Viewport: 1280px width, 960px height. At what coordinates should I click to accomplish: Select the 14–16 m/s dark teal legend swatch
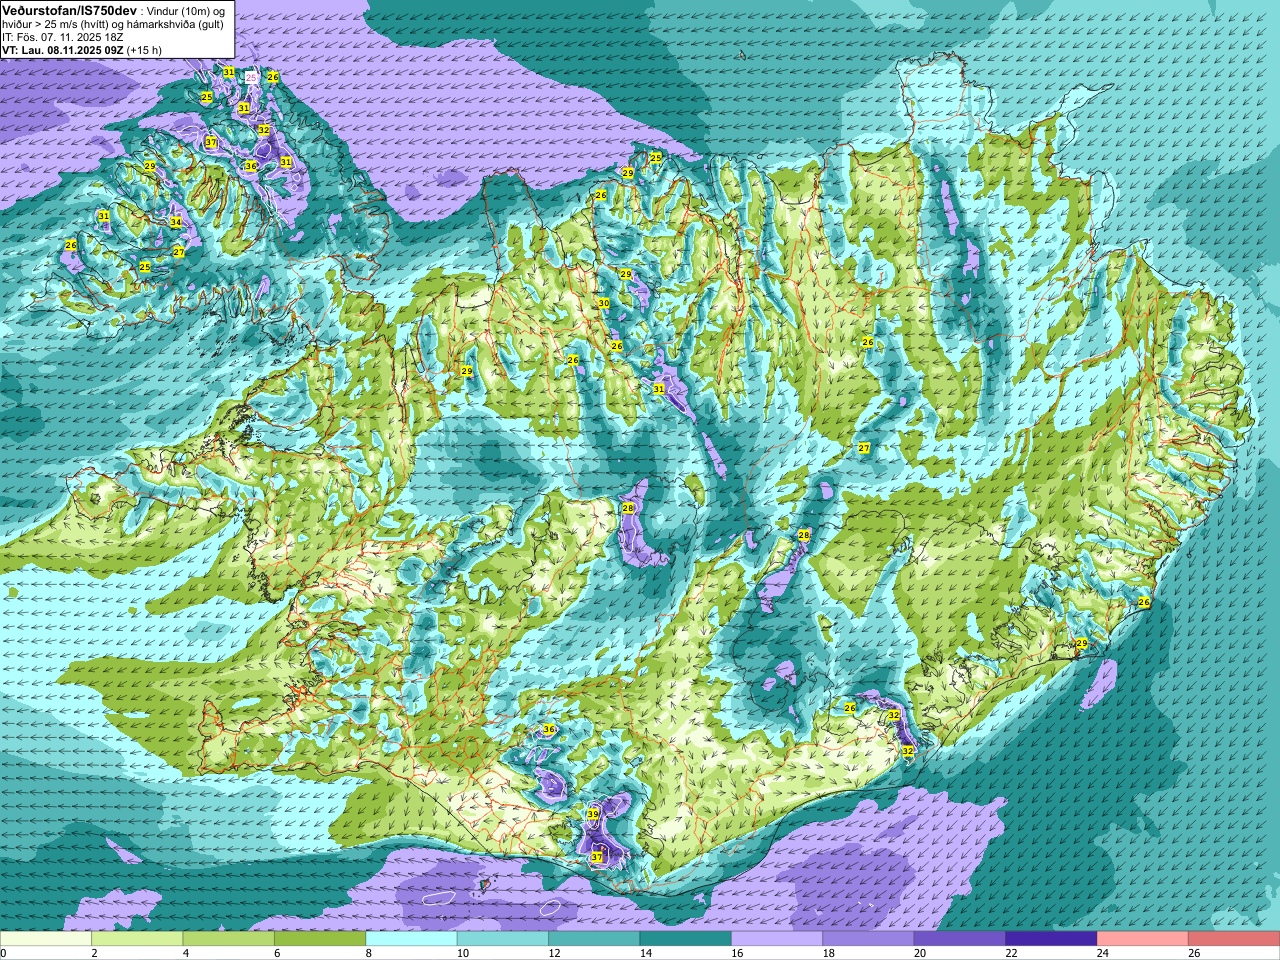pyautogui.click(x=686, y=939)
